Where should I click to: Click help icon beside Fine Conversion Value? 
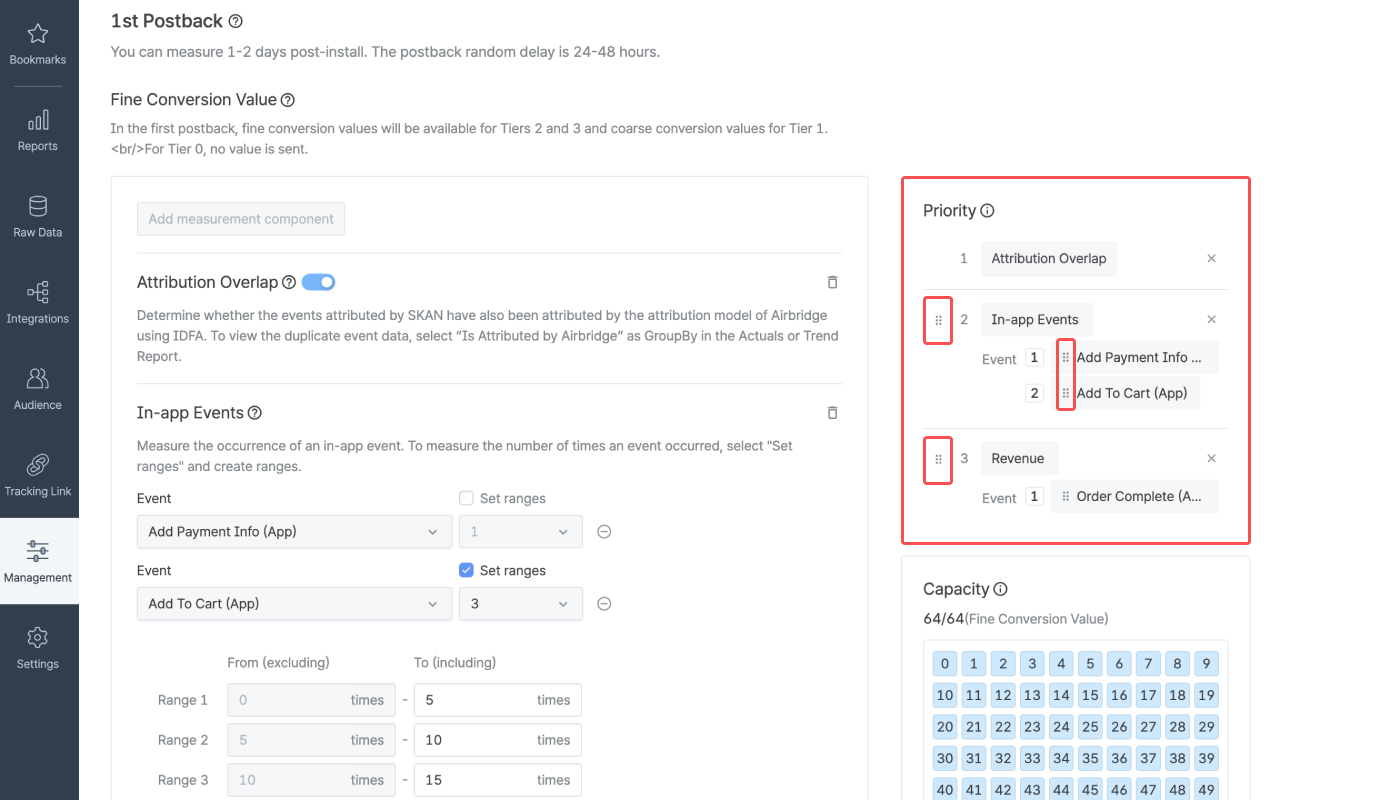[288, 100]
